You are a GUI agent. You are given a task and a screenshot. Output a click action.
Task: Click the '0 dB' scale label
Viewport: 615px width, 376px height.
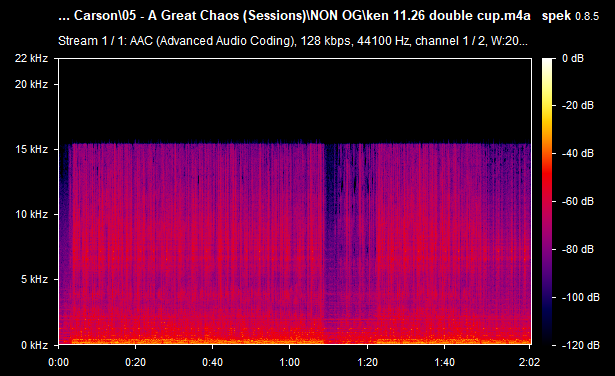(x=573, y=58)
